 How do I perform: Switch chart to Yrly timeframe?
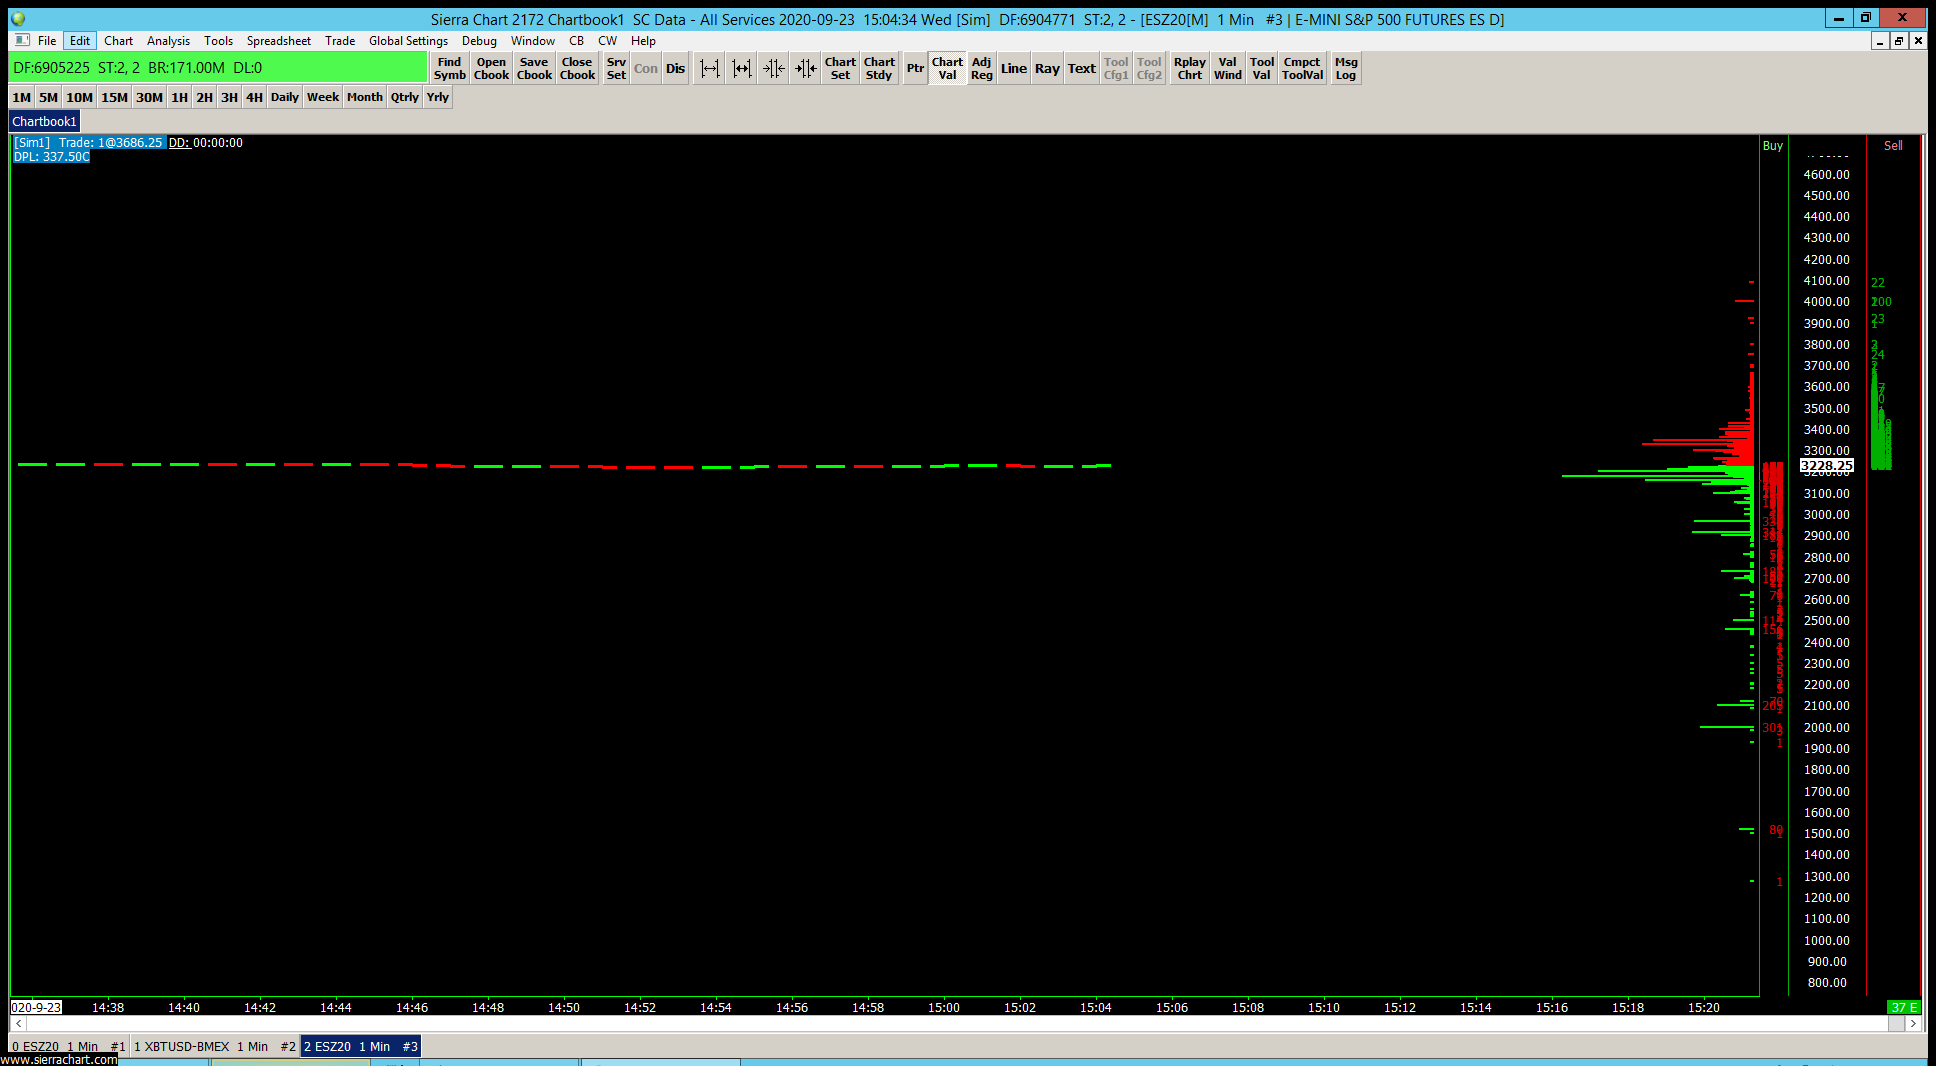coord(437,97)
